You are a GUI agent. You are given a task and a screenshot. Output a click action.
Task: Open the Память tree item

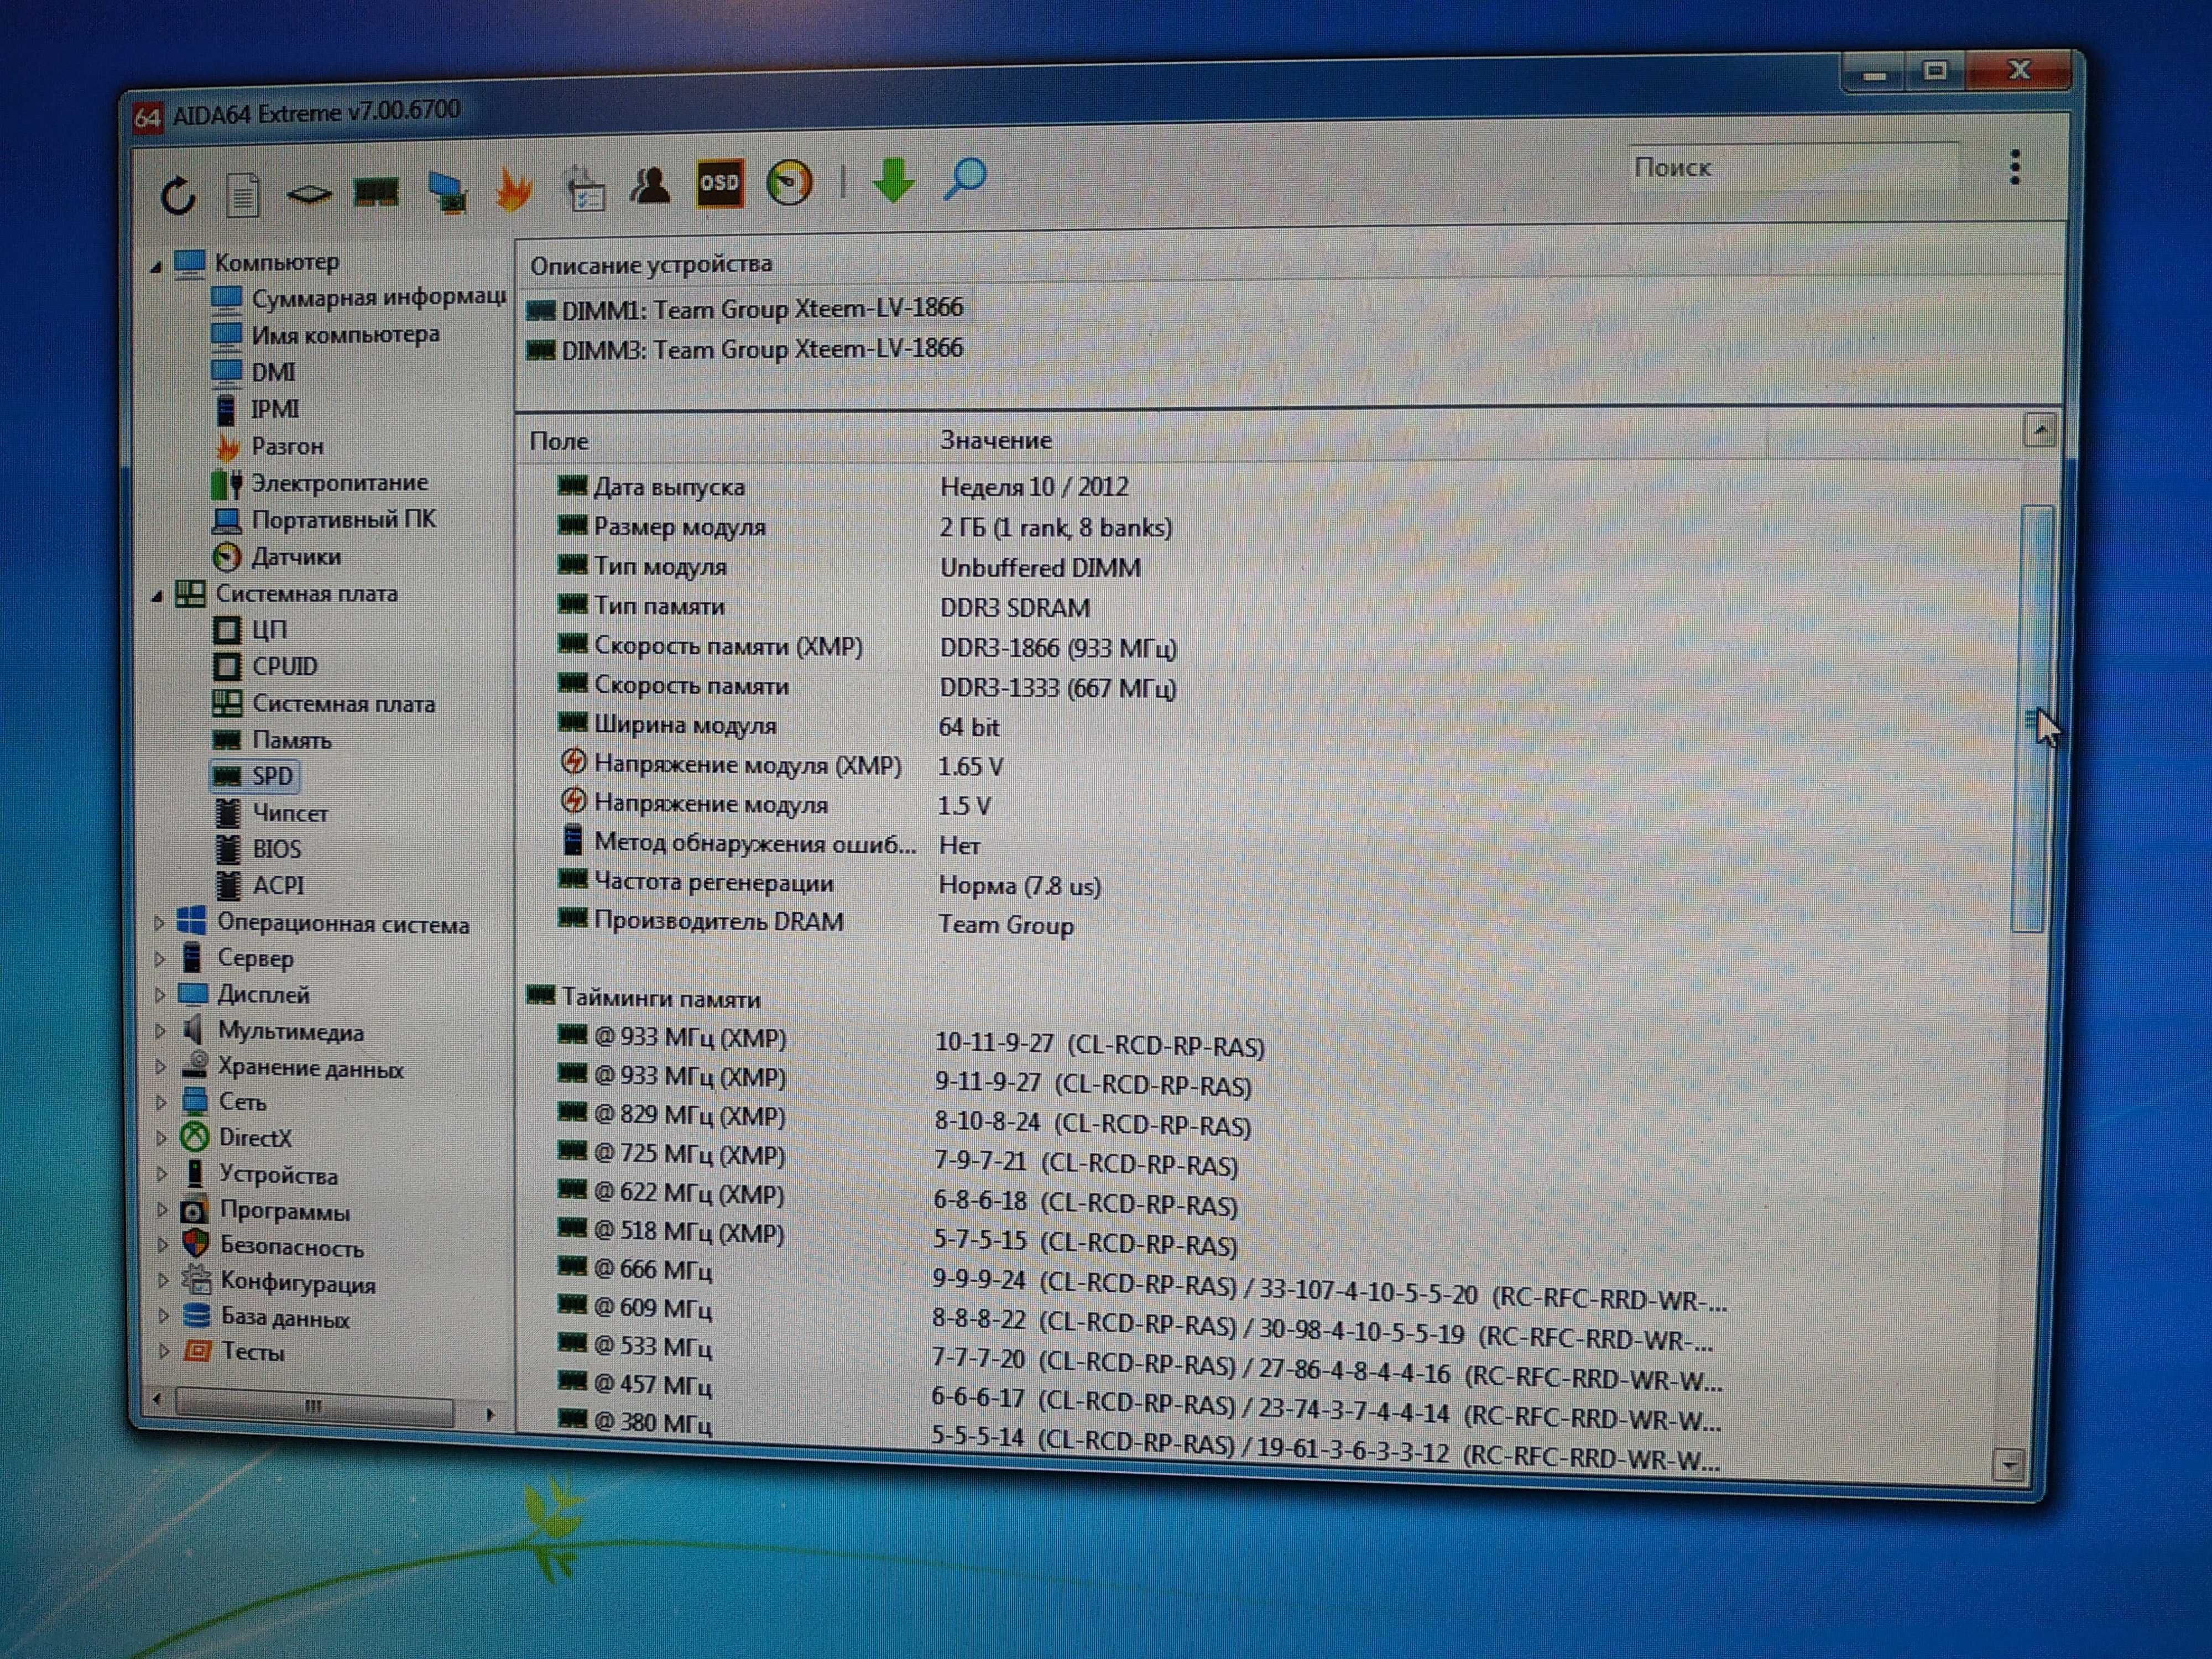(x=272, y=741)
